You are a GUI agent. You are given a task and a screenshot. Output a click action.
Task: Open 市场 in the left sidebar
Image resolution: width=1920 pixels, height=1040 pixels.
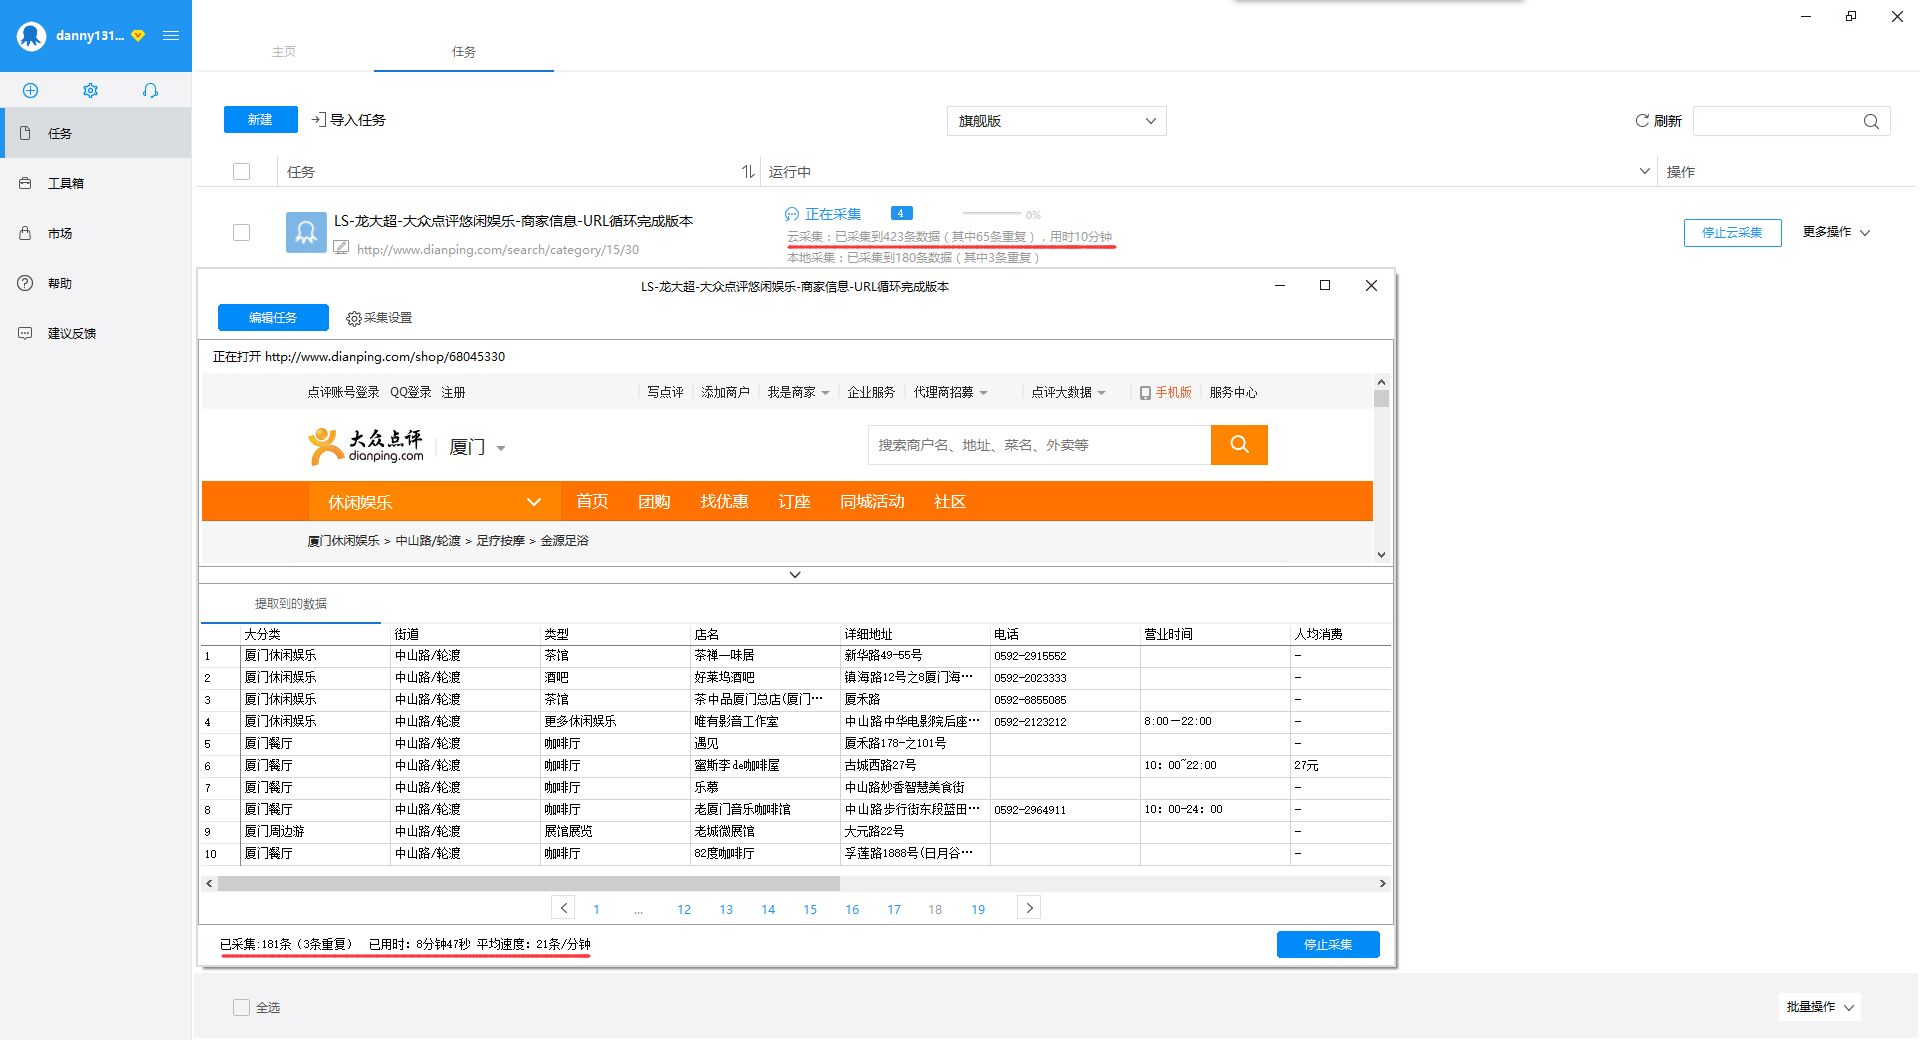click(95, 233)
